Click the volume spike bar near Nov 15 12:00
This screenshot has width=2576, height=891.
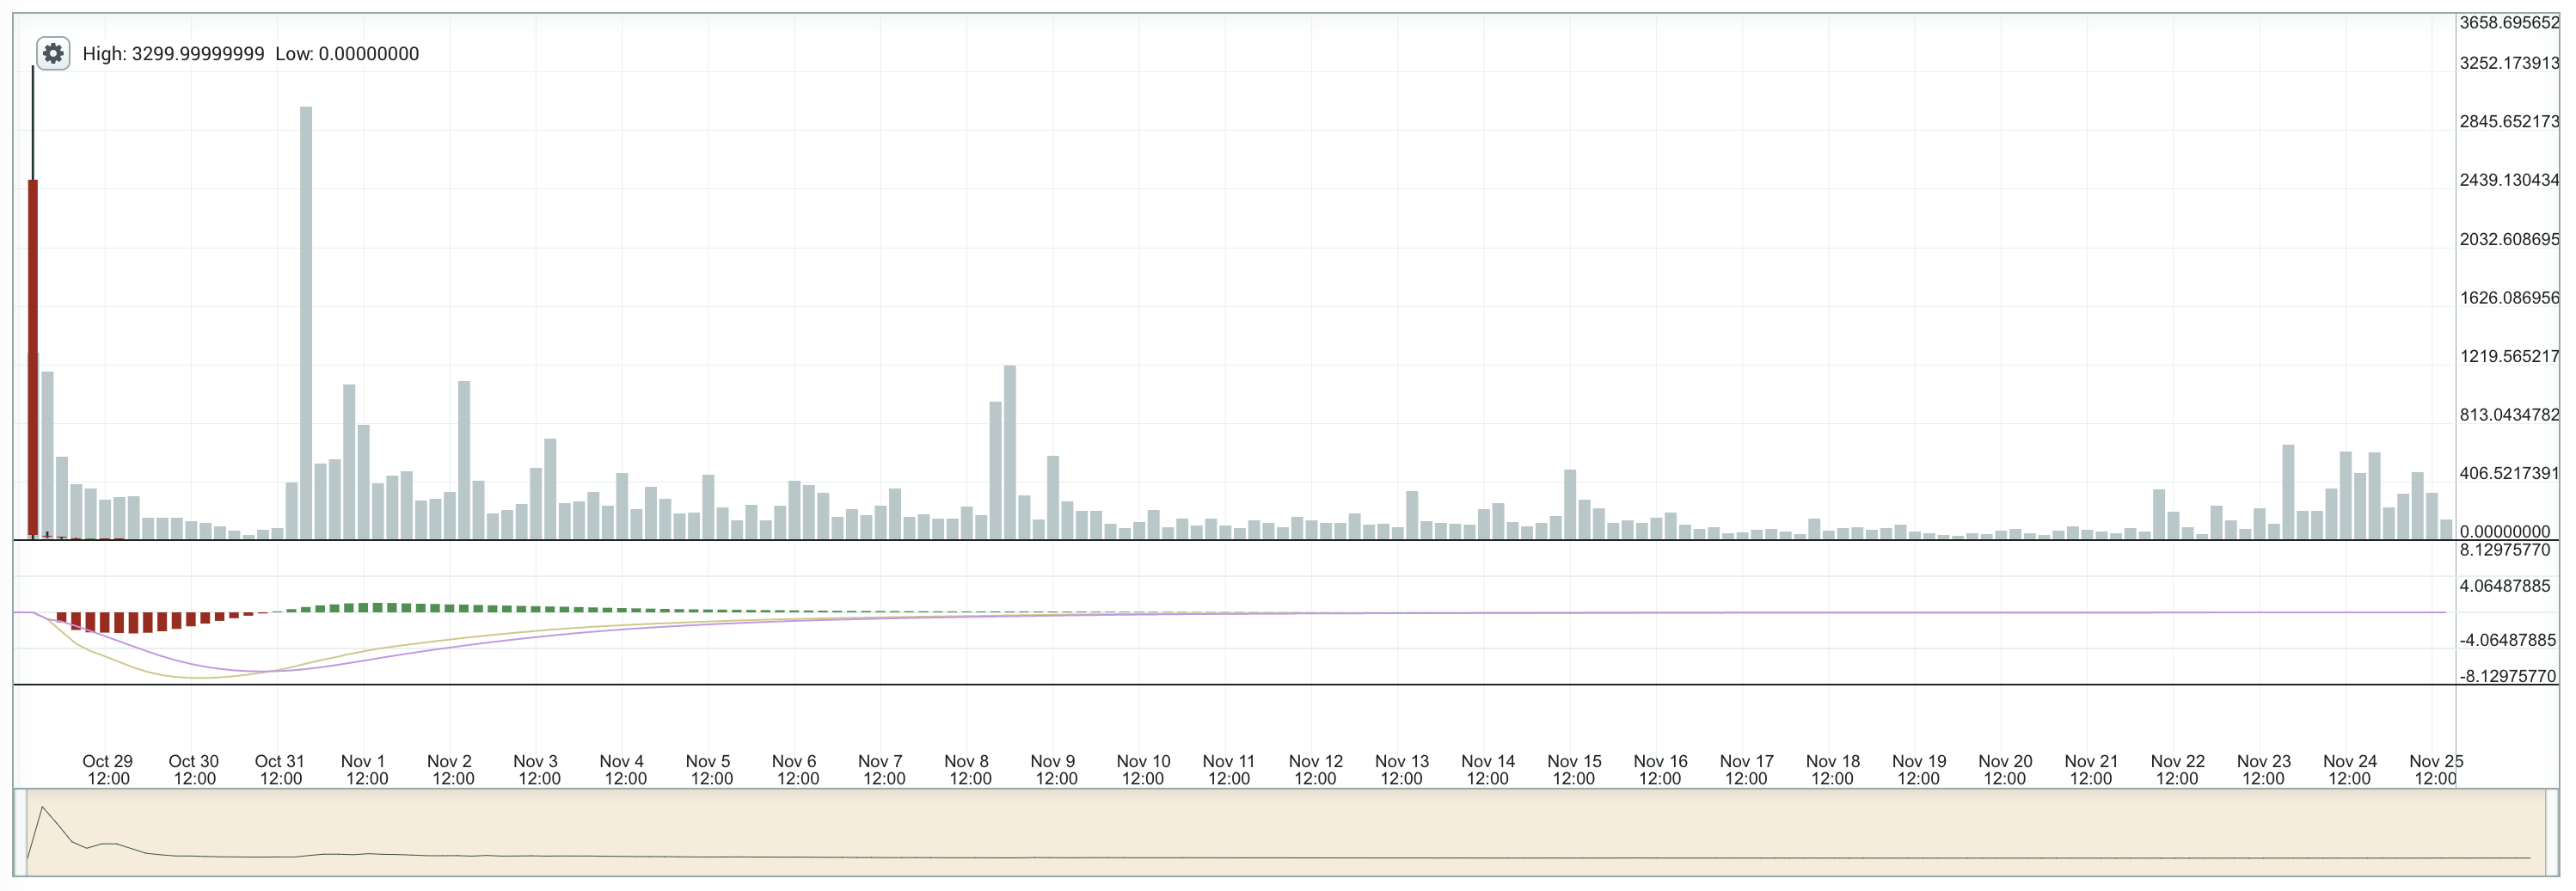(x=1570, y=504)
